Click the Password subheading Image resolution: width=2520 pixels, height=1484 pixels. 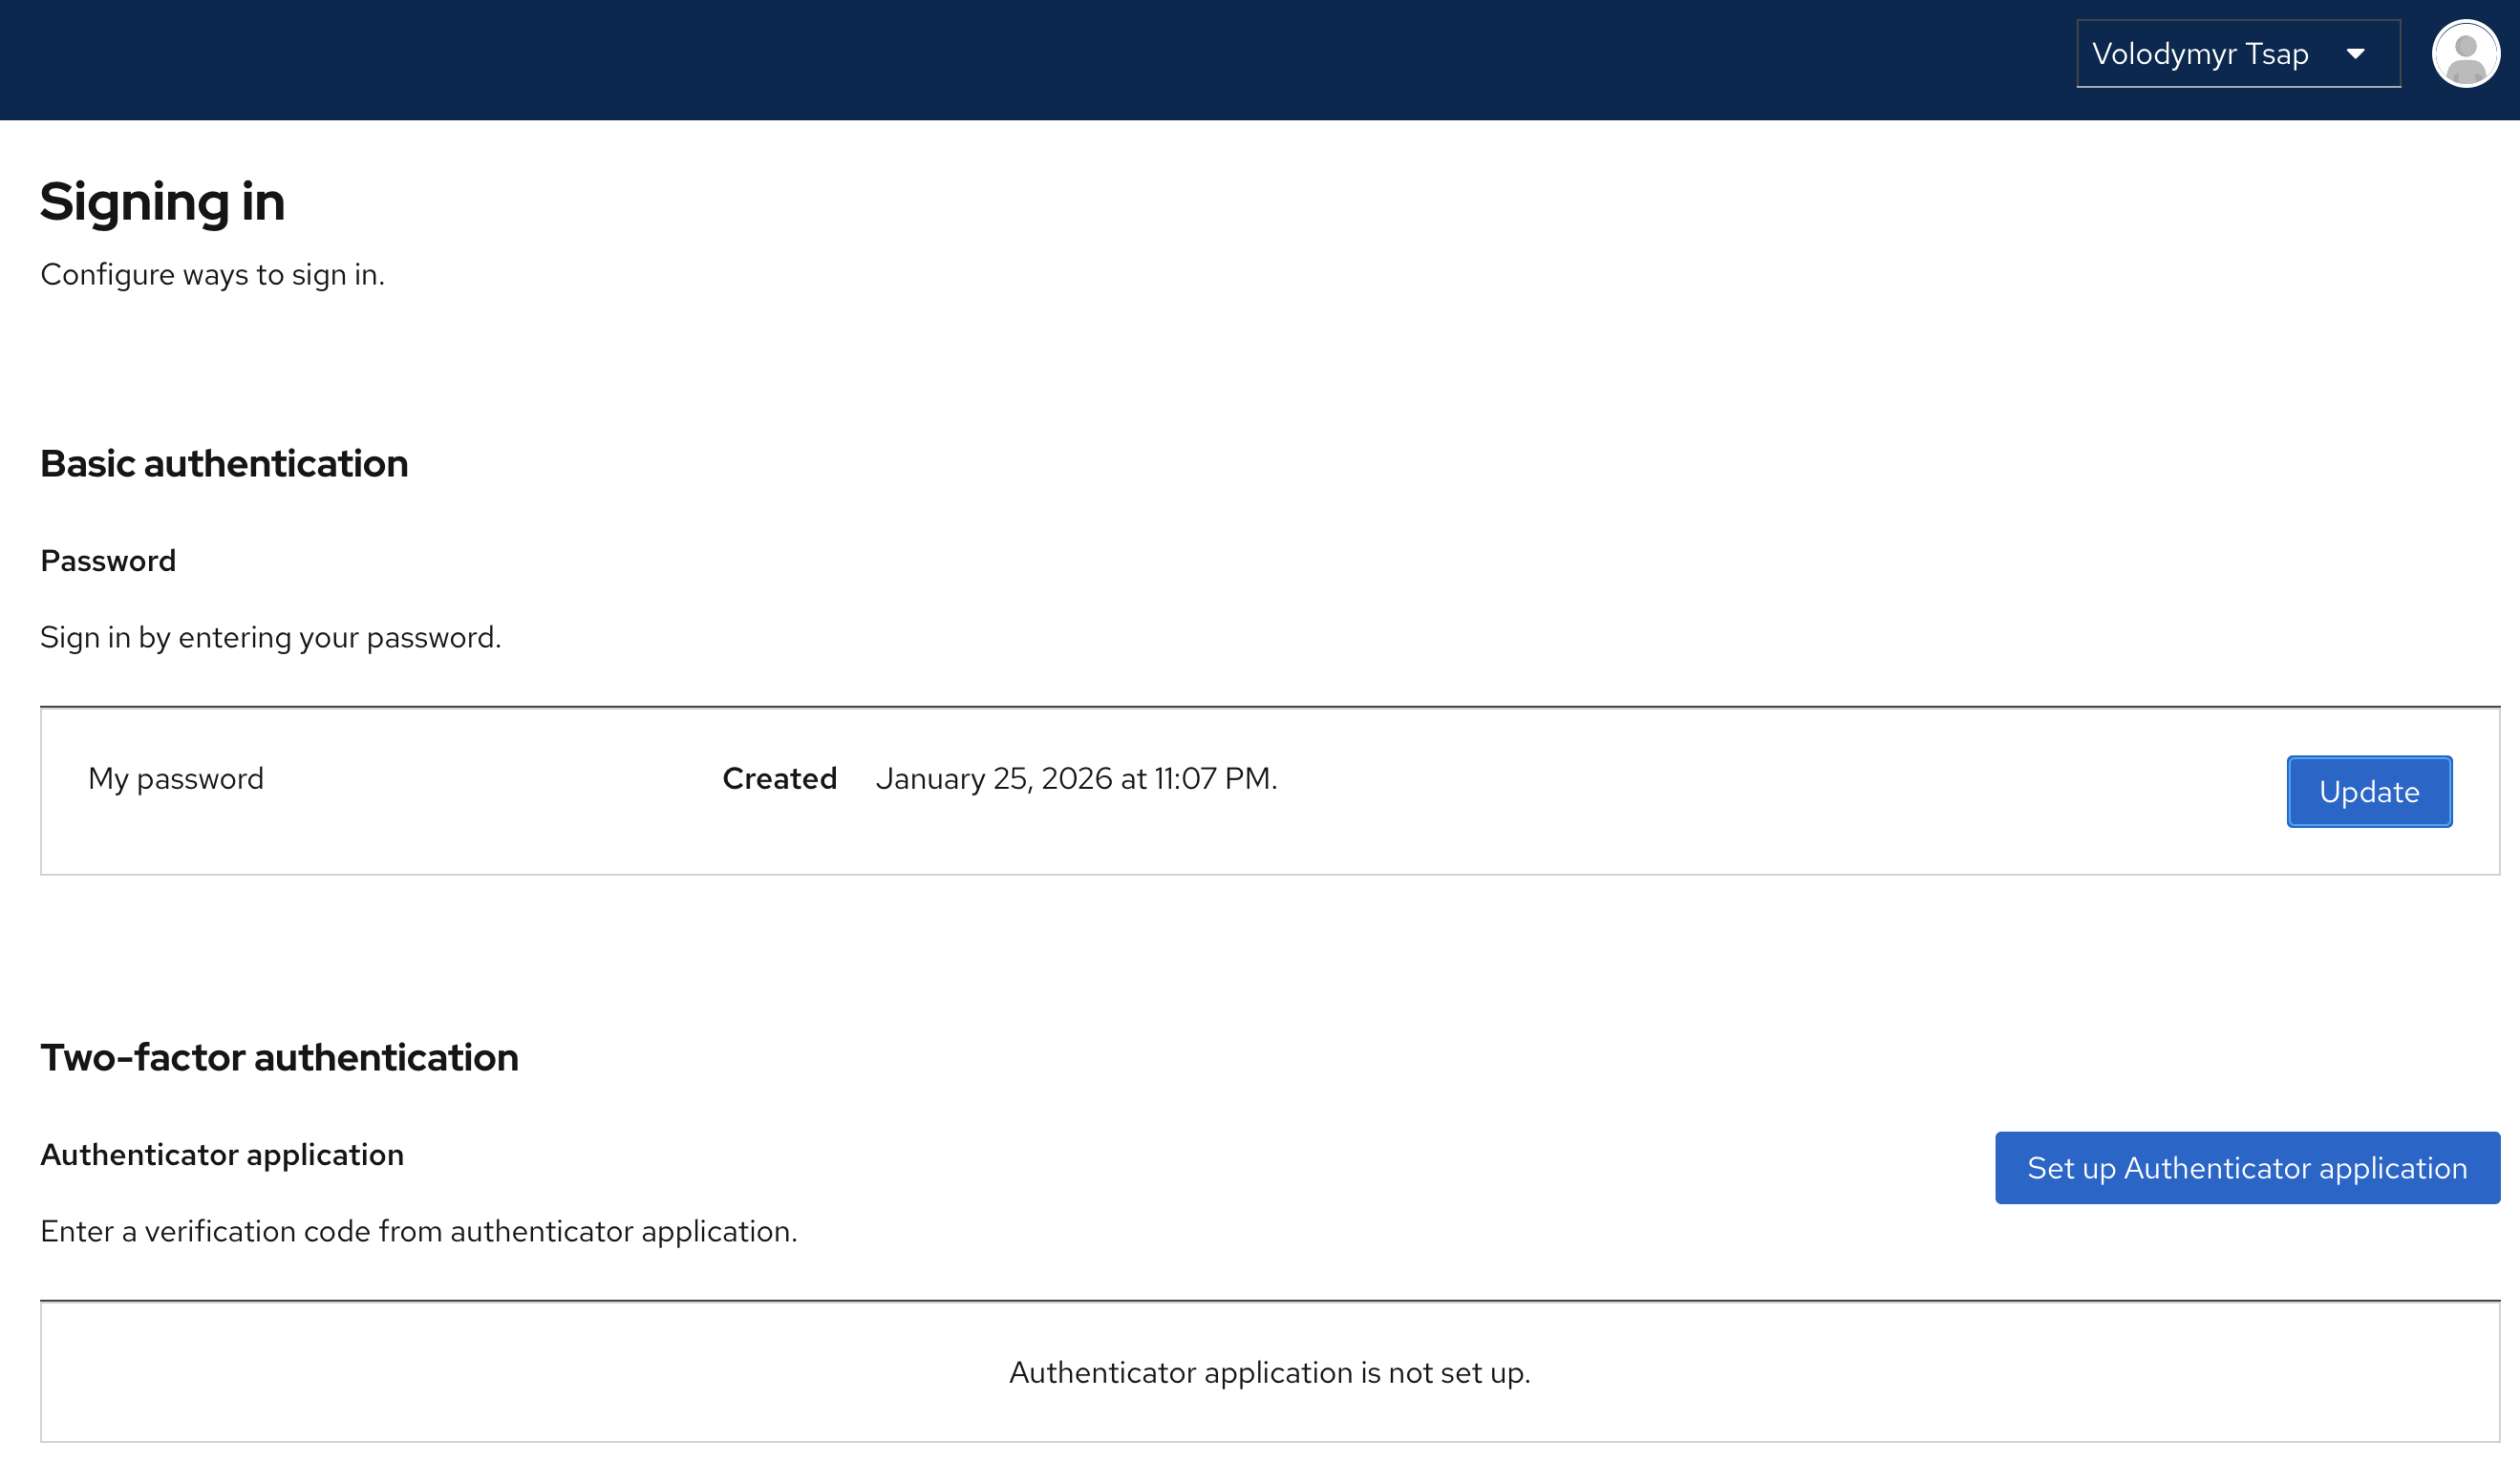[x=108, y=561]
